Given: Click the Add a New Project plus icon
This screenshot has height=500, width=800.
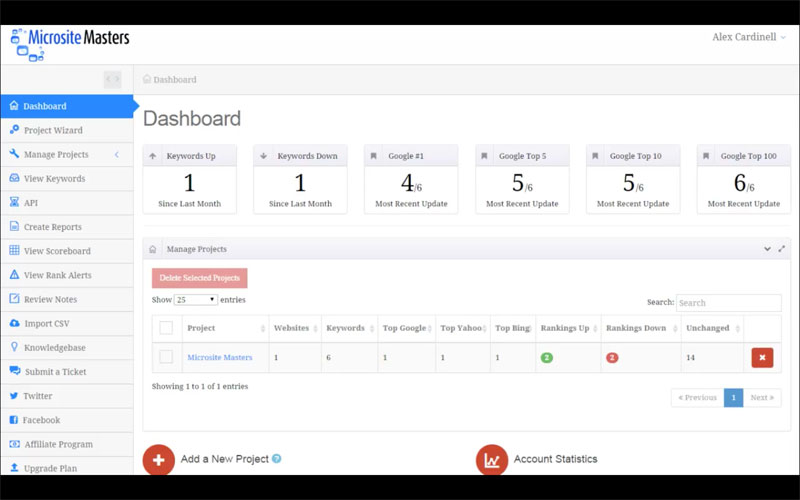Looking at the screenshot, I should (159, 460).
